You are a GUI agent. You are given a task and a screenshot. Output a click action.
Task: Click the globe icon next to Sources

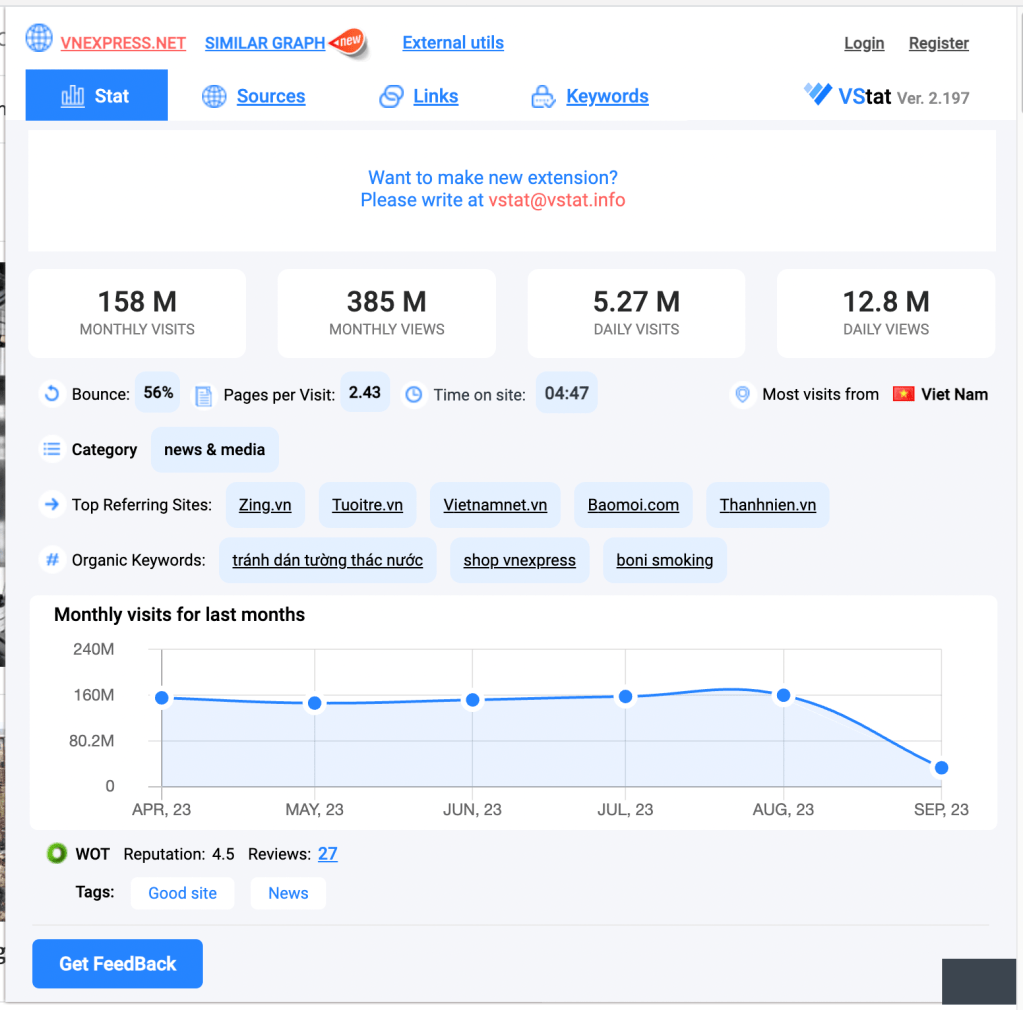214,96
